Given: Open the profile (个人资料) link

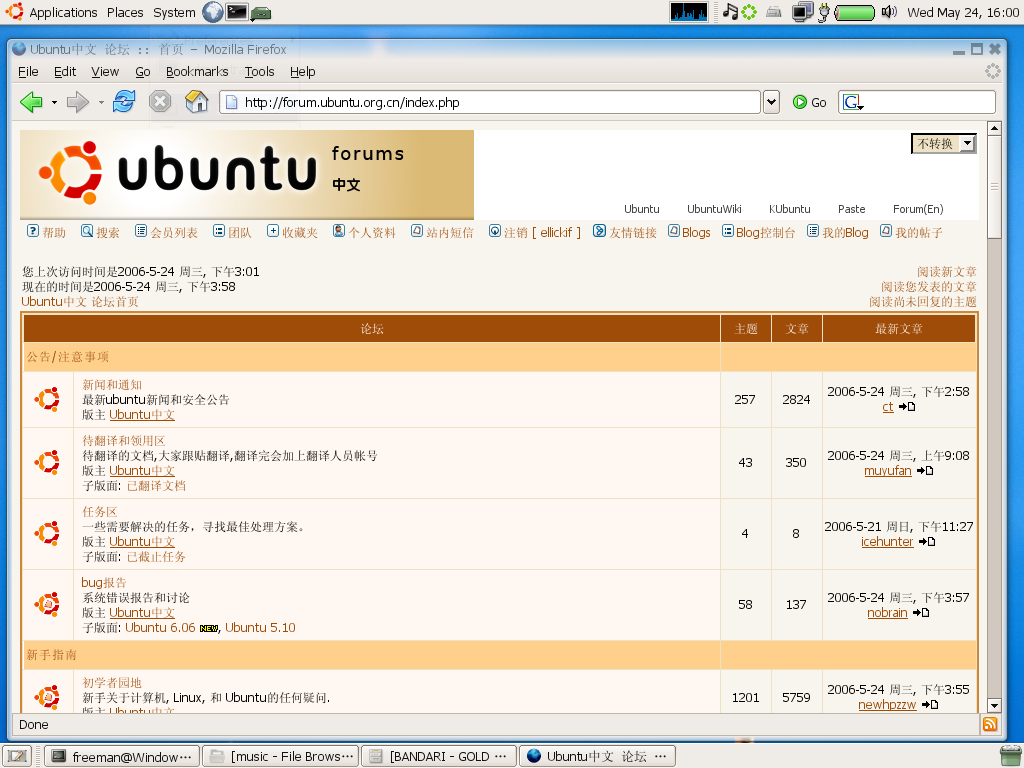Looking at the screenshot, I should (364, 232).
